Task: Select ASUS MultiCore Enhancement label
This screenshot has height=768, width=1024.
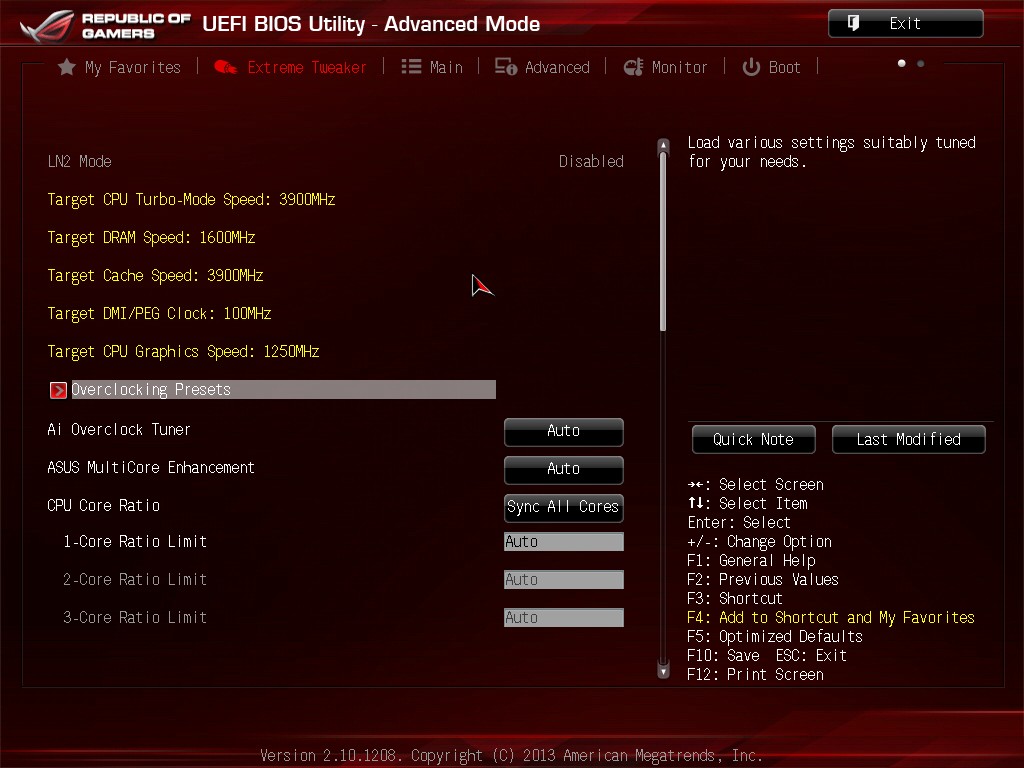Action: tap(151, 468)
